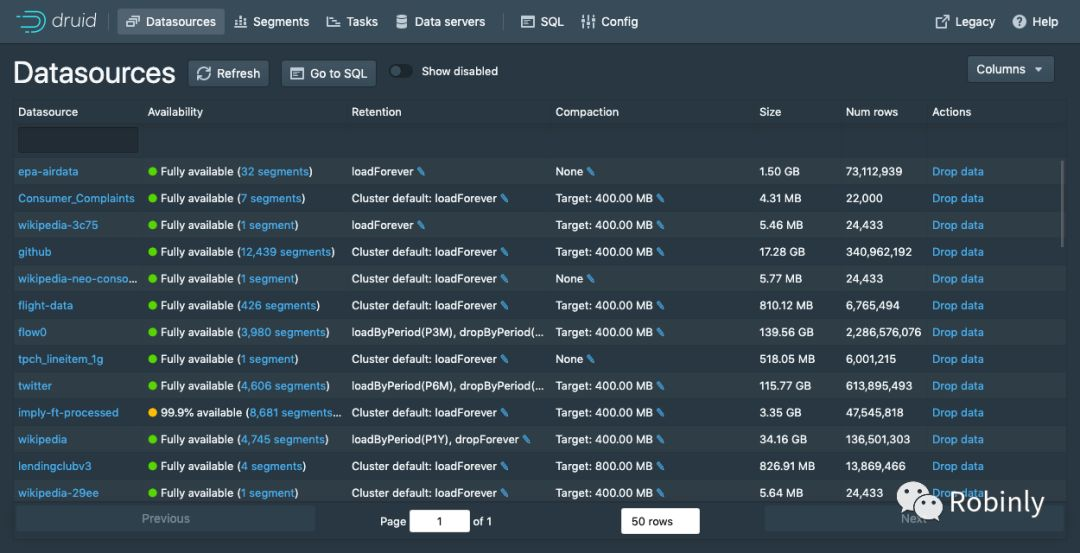
Task: Edit compaction pencil for imply-ft-processed
Action: (x=661, y=413)
